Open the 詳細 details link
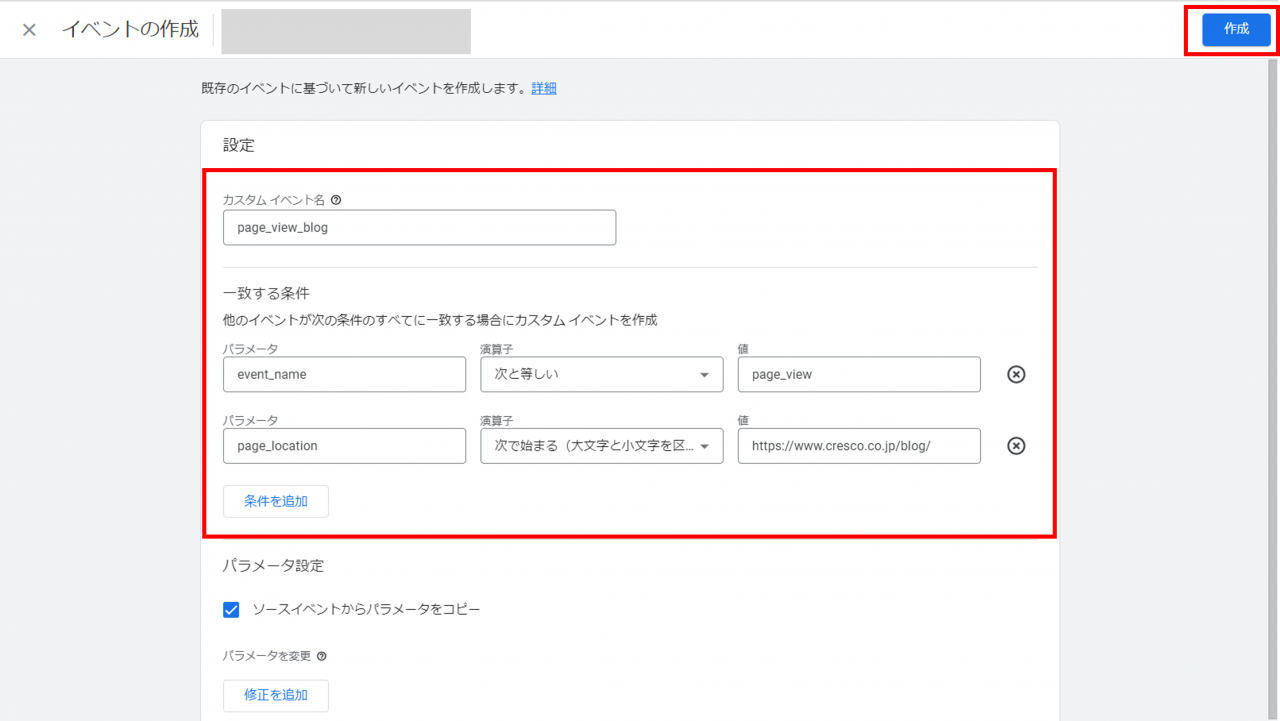The image size is (1280, 721). pyautogui.click(x=544, y=88)
